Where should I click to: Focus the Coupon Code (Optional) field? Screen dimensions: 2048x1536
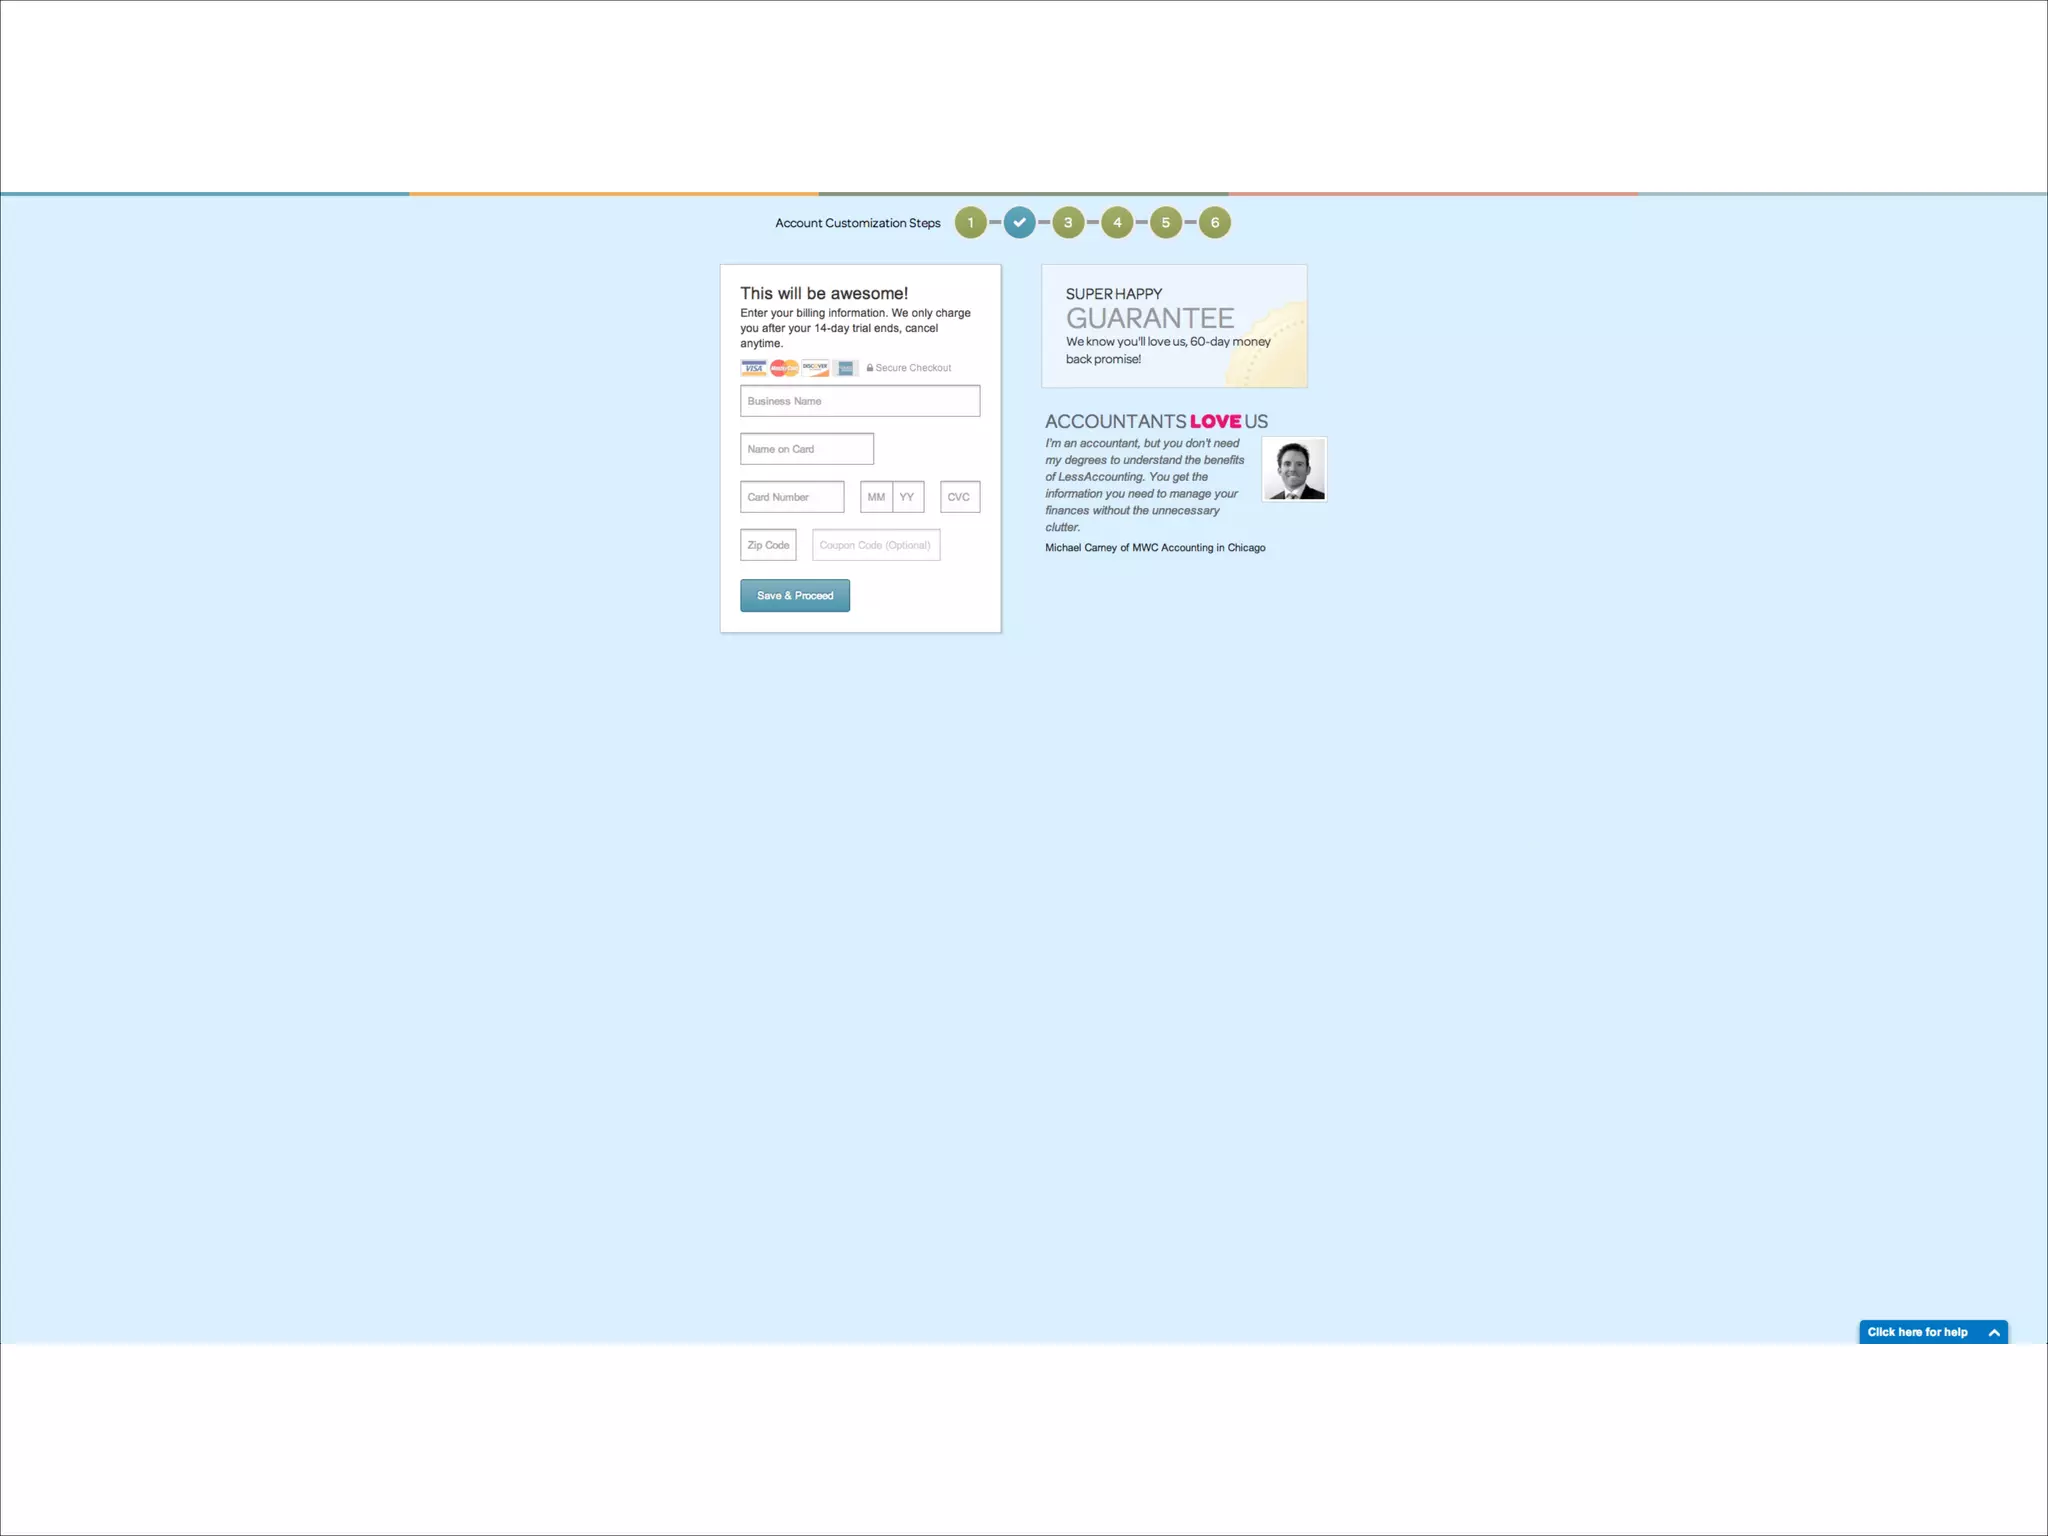(876, 545)
